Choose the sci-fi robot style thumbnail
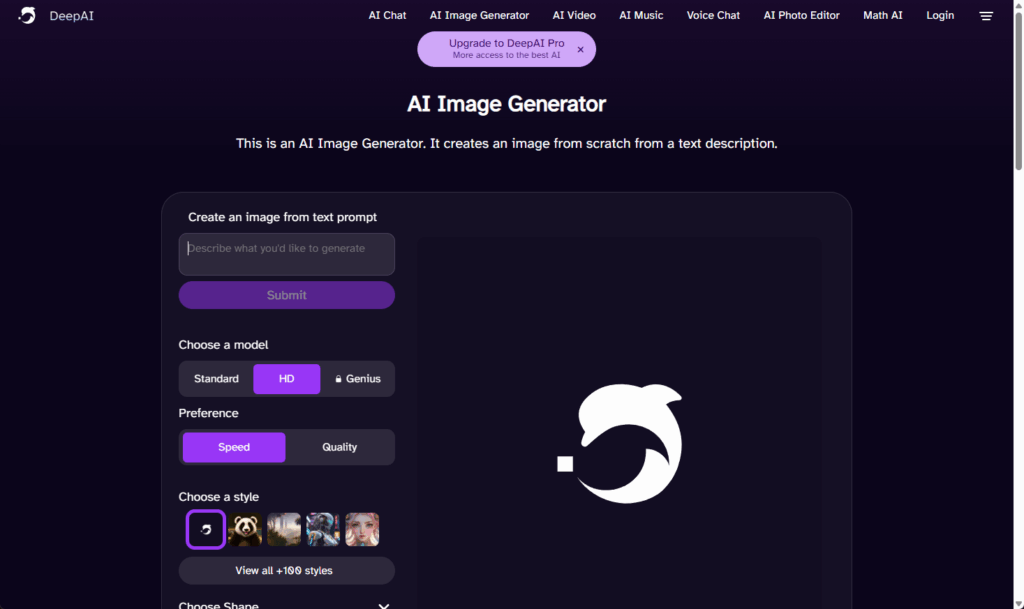Viewport: 1024px width, 609px height. tap(323, 529)
